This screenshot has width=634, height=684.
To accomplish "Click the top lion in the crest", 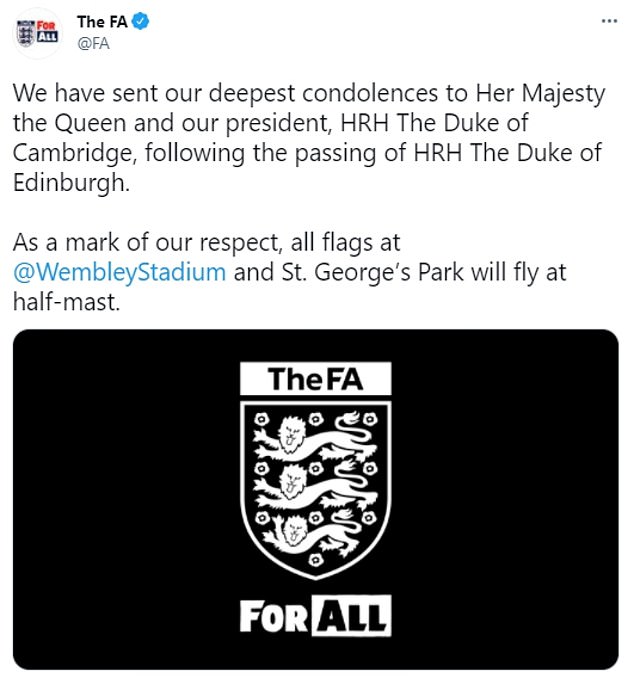I will click(315, 437).
